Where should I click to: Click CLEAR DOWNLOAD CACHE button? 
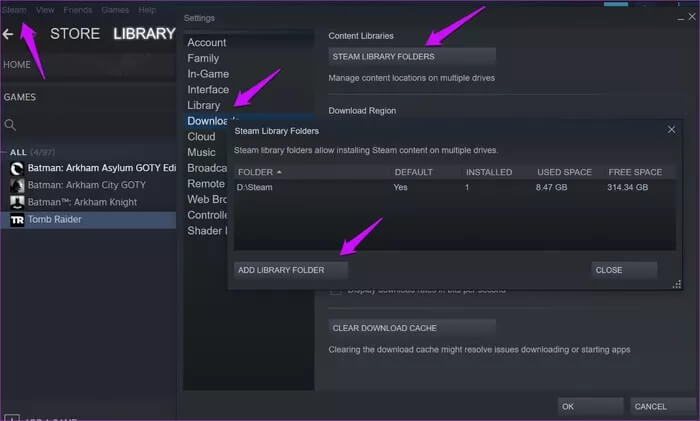click(x=412, y=328)
